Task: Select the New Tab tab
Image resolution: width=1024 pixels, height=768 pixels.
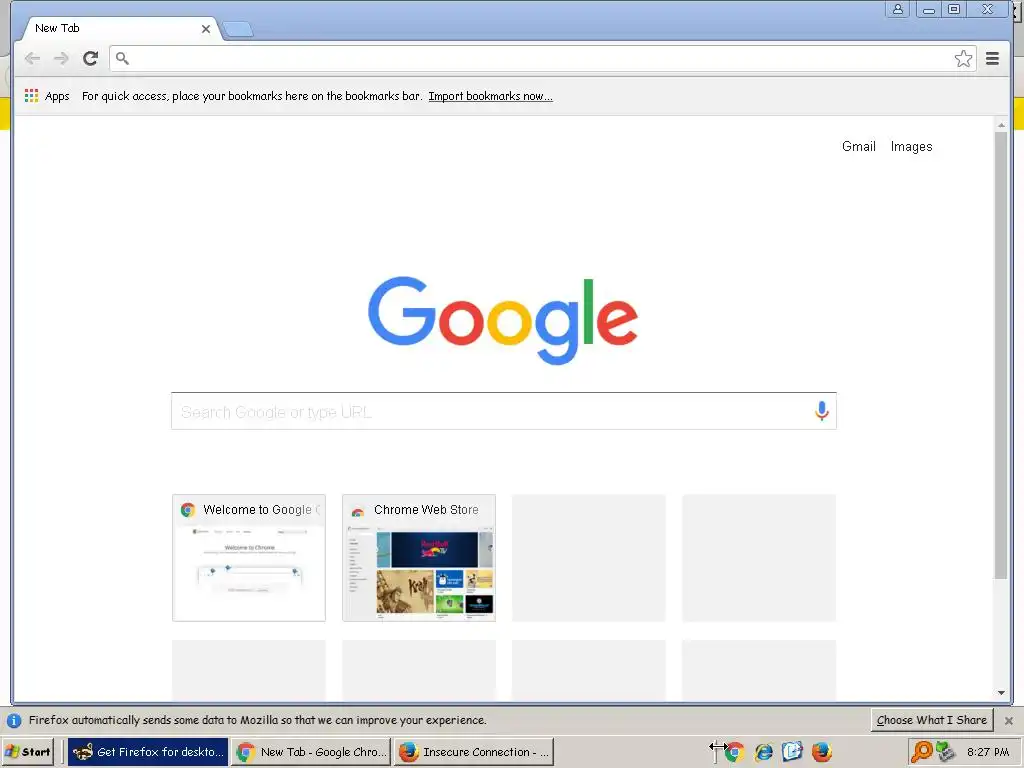Action: (118, 29)
